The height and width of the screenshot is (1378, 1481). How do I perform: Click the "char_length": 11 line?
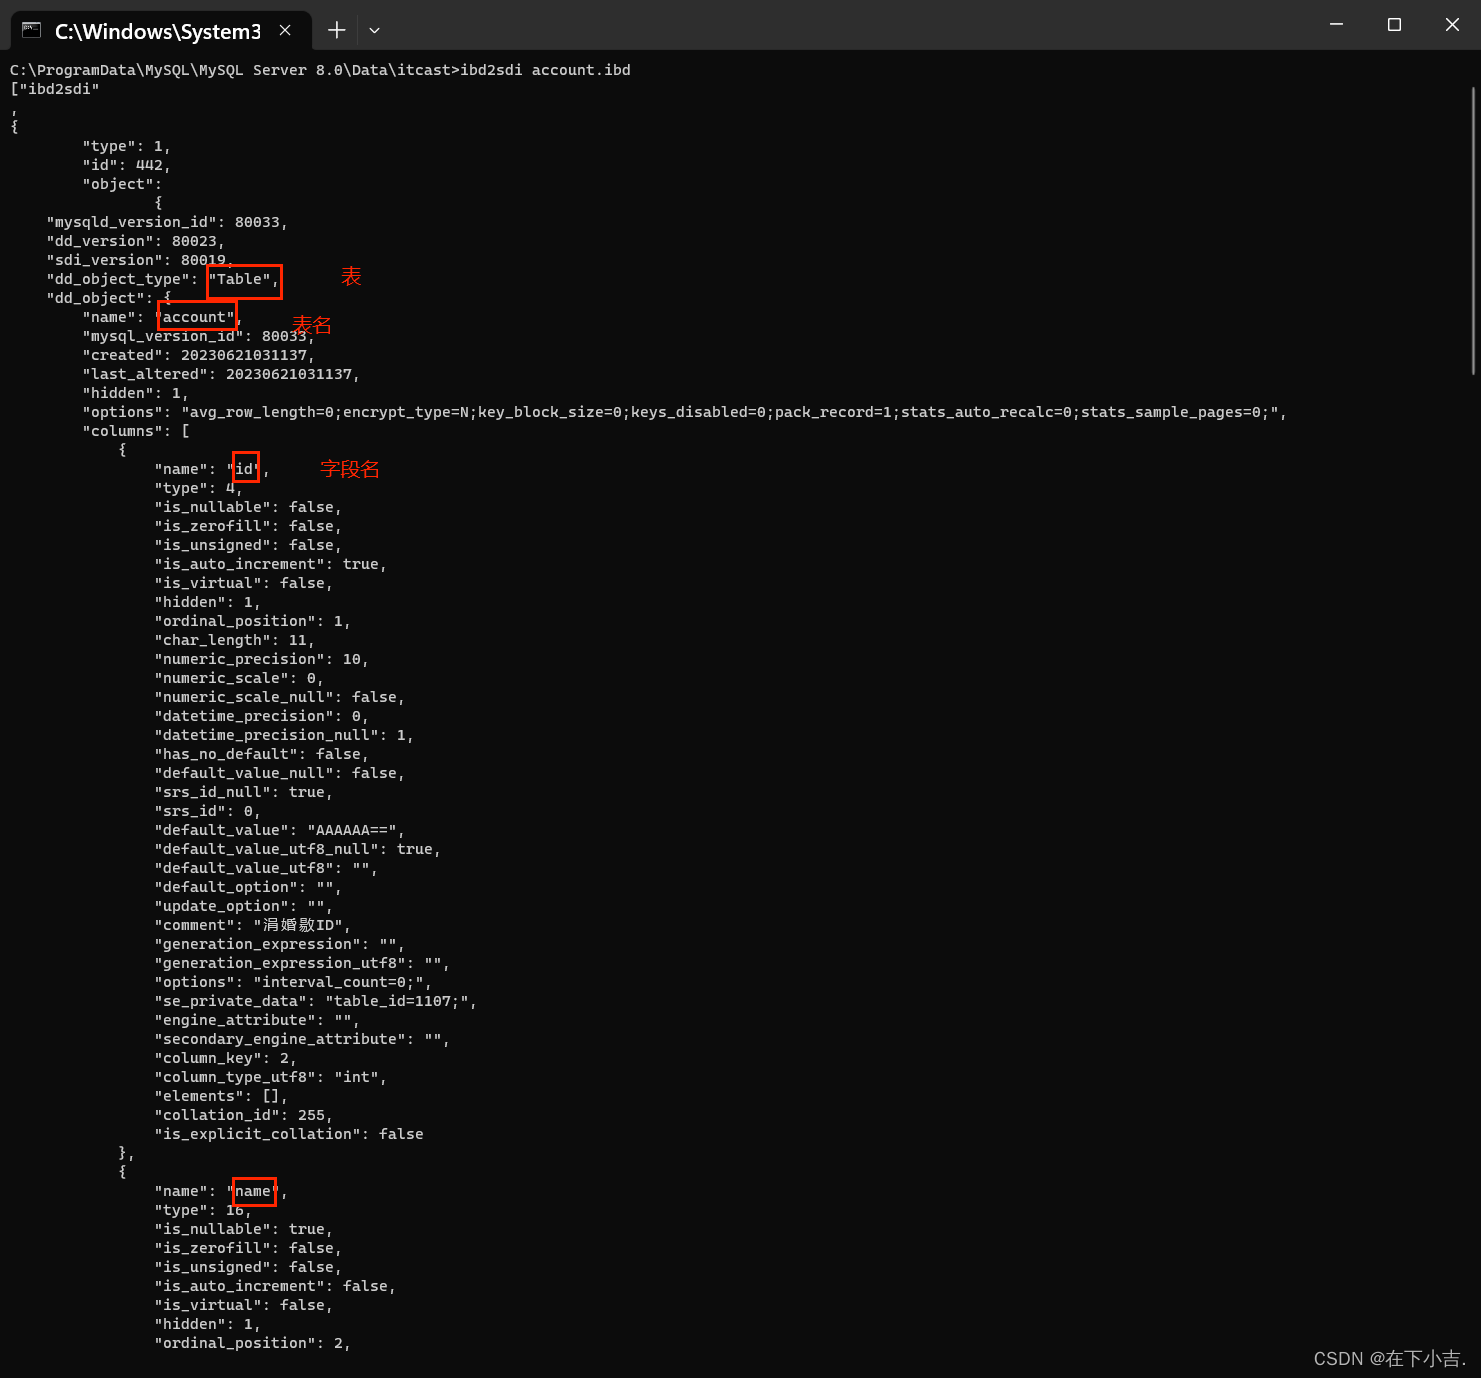click(x=234, y=640)
